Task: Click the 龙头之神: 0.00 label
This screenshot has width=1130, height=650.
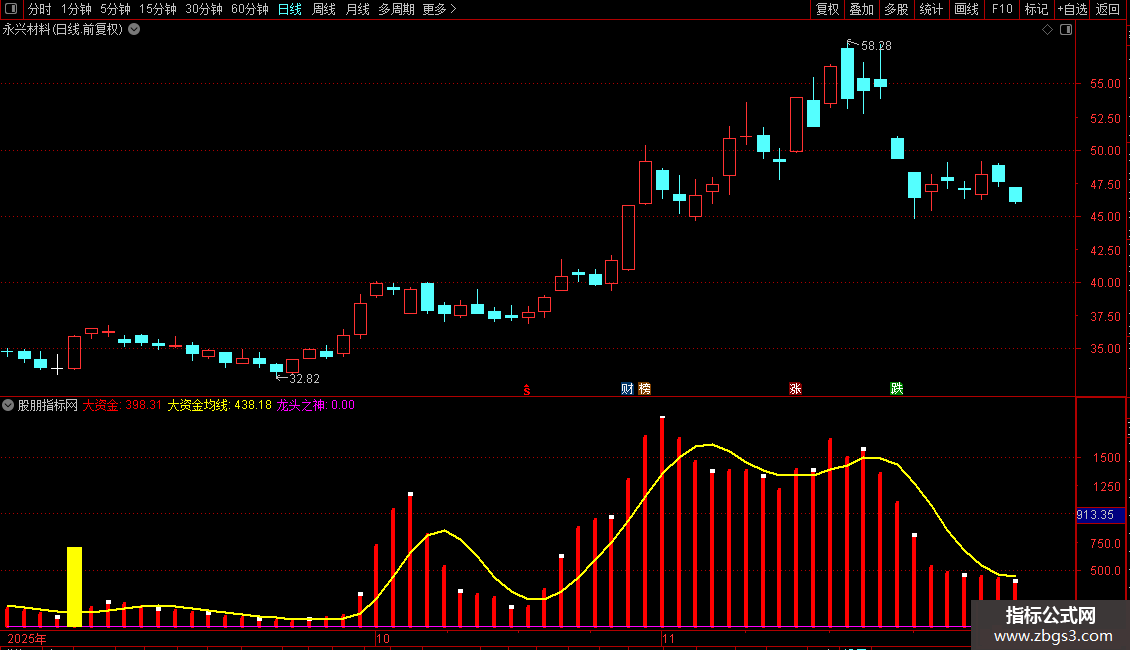Action: [x=316, y=405]
